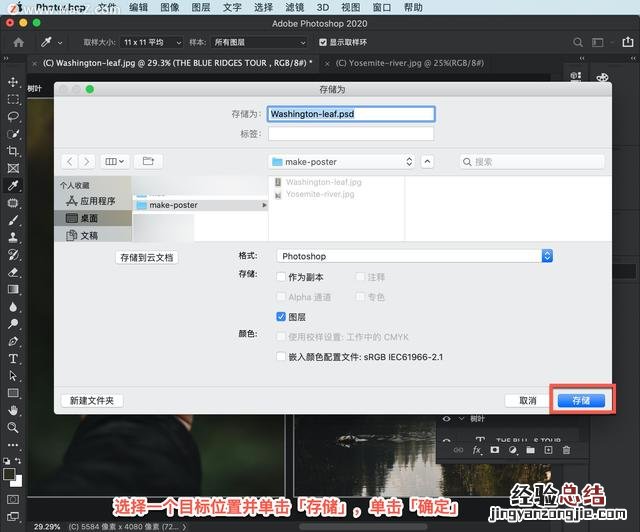Select the Move tool in toolbar
640x532 pixels.
13,82
